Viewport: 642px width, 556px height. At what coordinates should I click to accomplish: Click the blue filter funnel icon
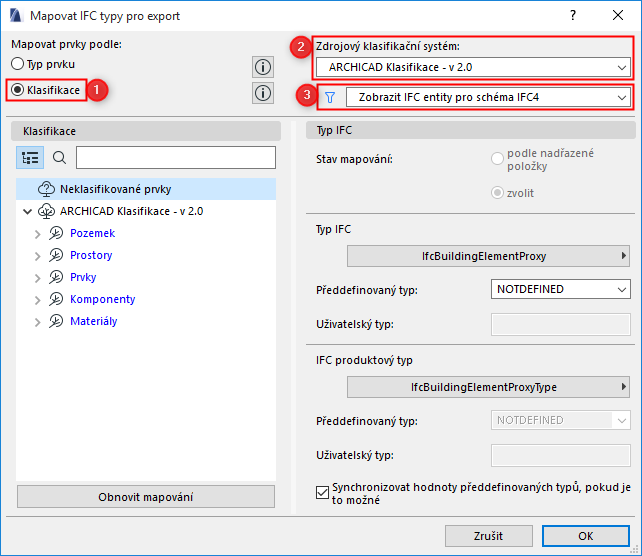pos(330,97)
